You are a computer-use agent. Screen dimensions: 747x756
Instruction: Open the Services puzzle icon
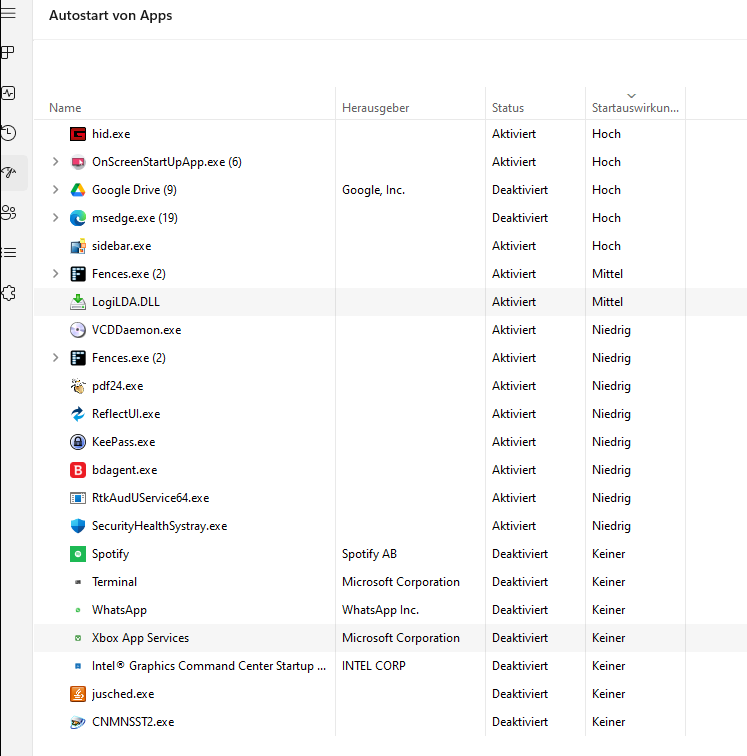tap(9, 293)
